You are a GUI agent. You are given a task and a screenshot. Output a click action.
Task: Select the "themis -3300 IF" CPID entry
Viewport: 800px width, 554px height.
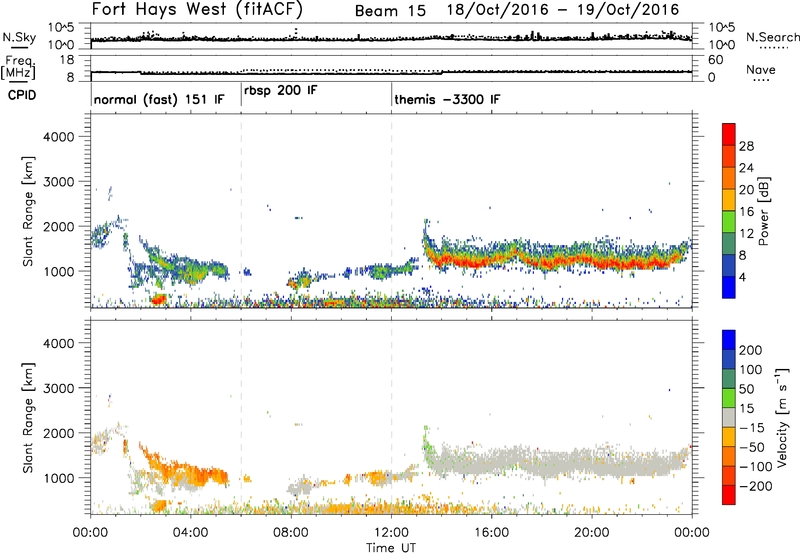click(x=447, y=99)
